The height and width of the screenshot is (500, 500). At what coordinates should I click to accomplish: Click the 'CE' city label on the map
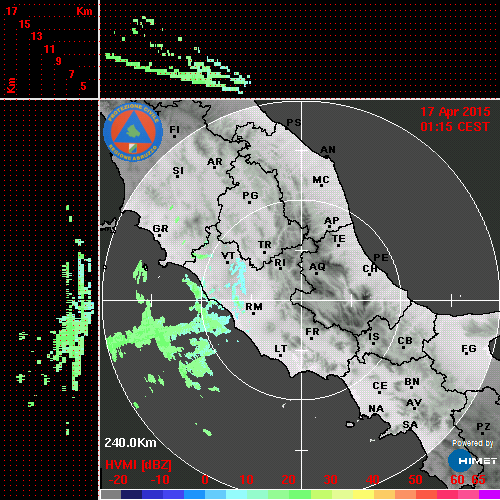tap(380, 386)
